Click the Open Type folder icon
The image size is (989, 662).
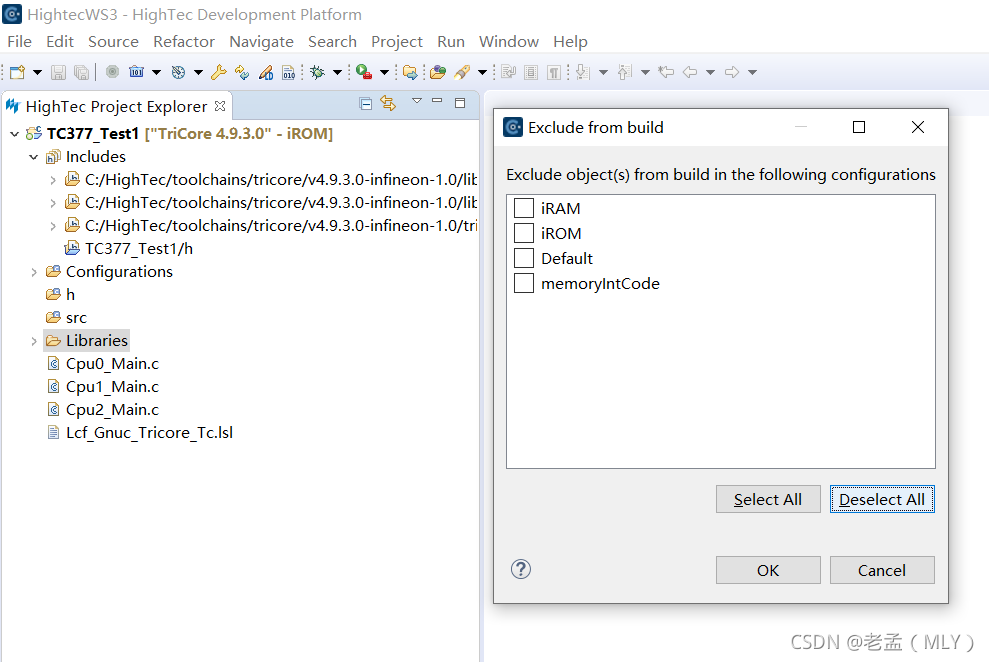(x=438, y=72)
